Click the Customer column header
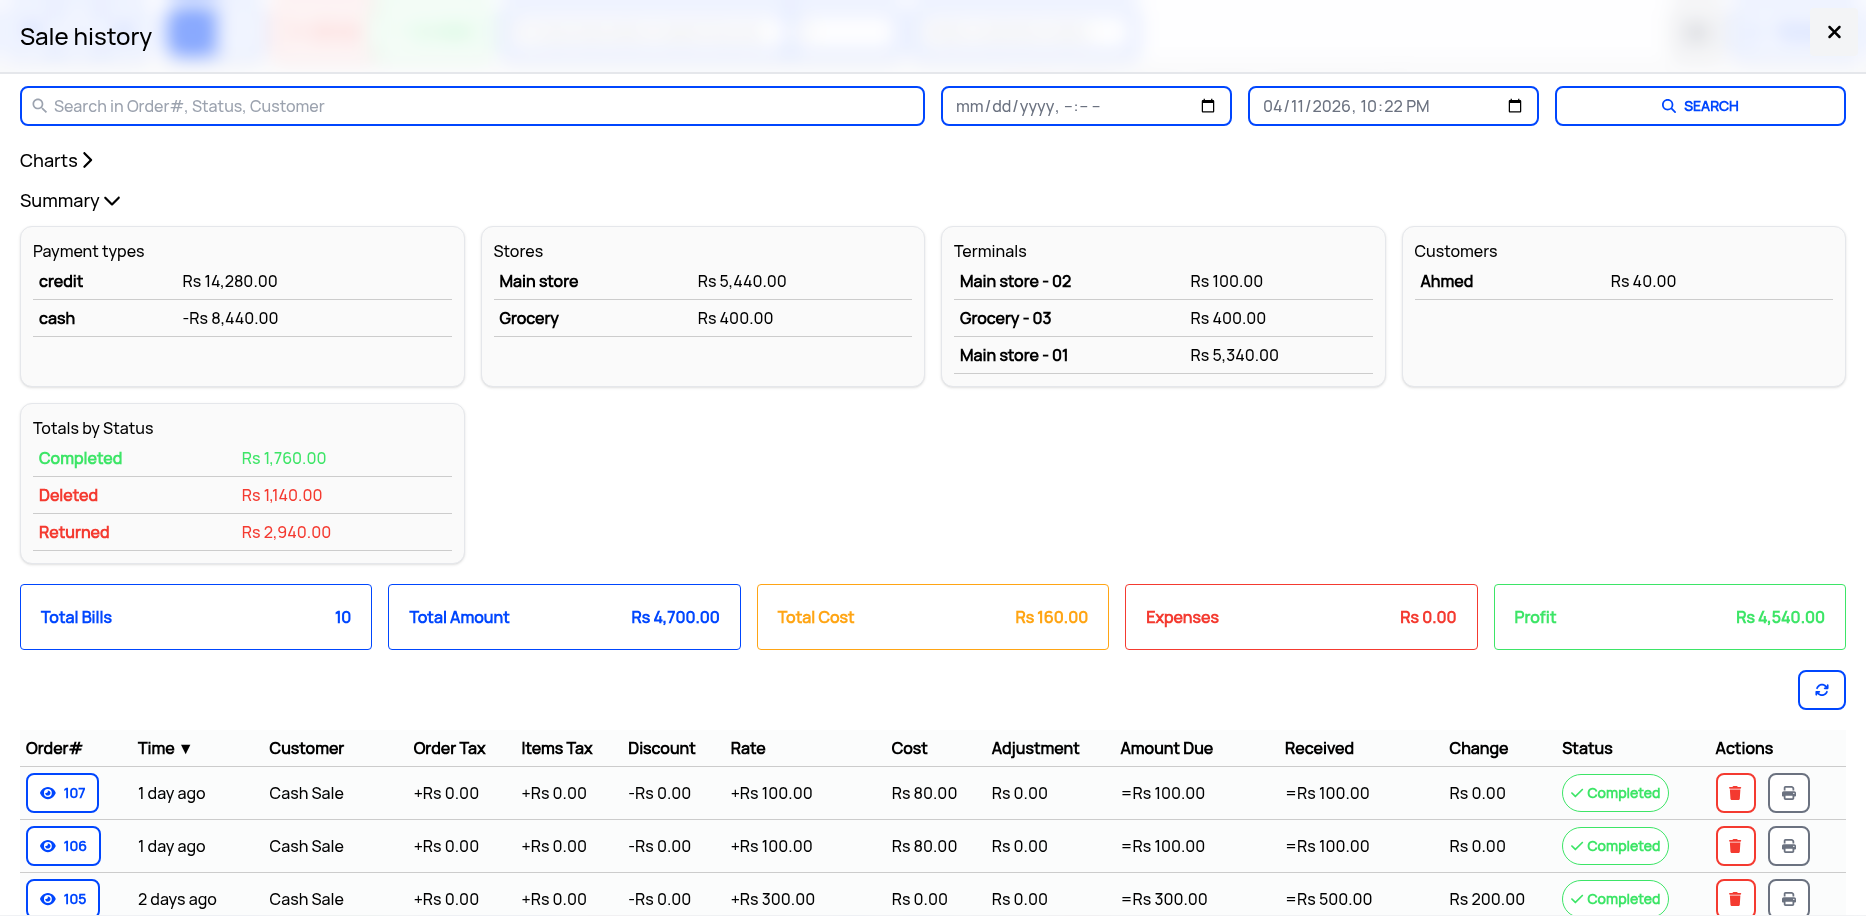1866x916 pixels. [306, 748]
